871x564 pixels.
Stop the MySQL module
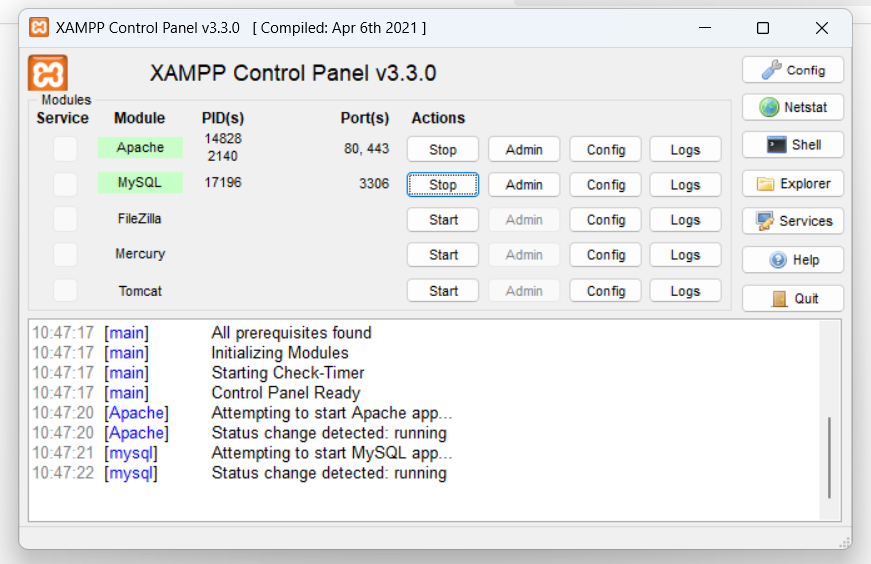pos(443,184)
